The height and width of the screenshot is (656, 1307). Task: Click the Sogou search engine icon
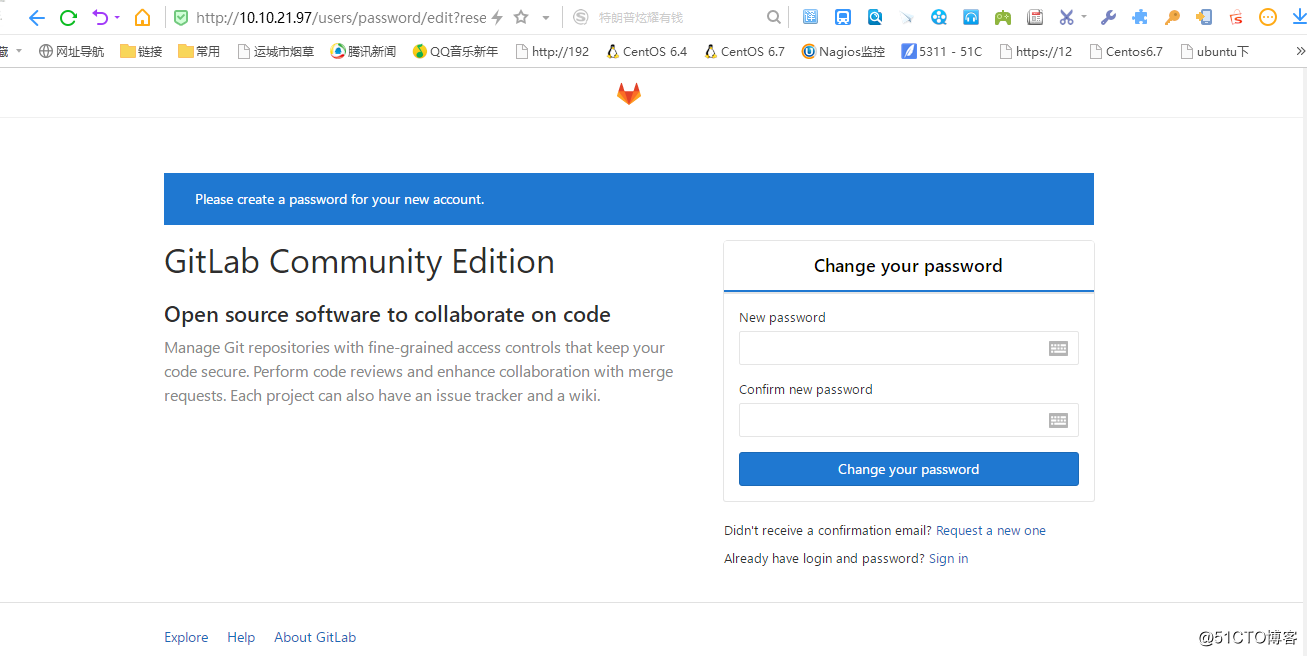581,17
